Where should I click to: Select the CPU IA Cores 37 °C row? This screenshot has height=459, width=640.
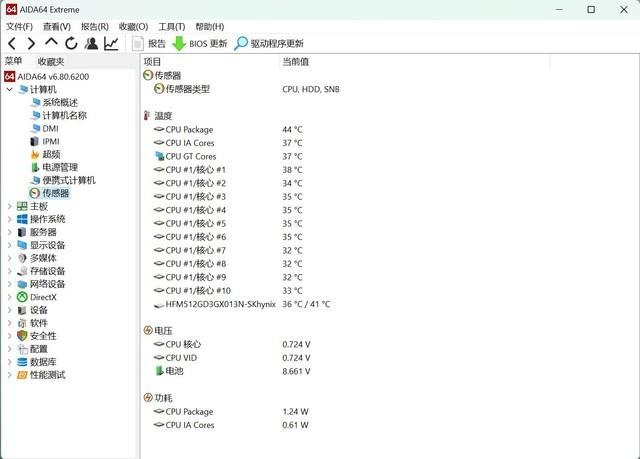pos(228,143)
